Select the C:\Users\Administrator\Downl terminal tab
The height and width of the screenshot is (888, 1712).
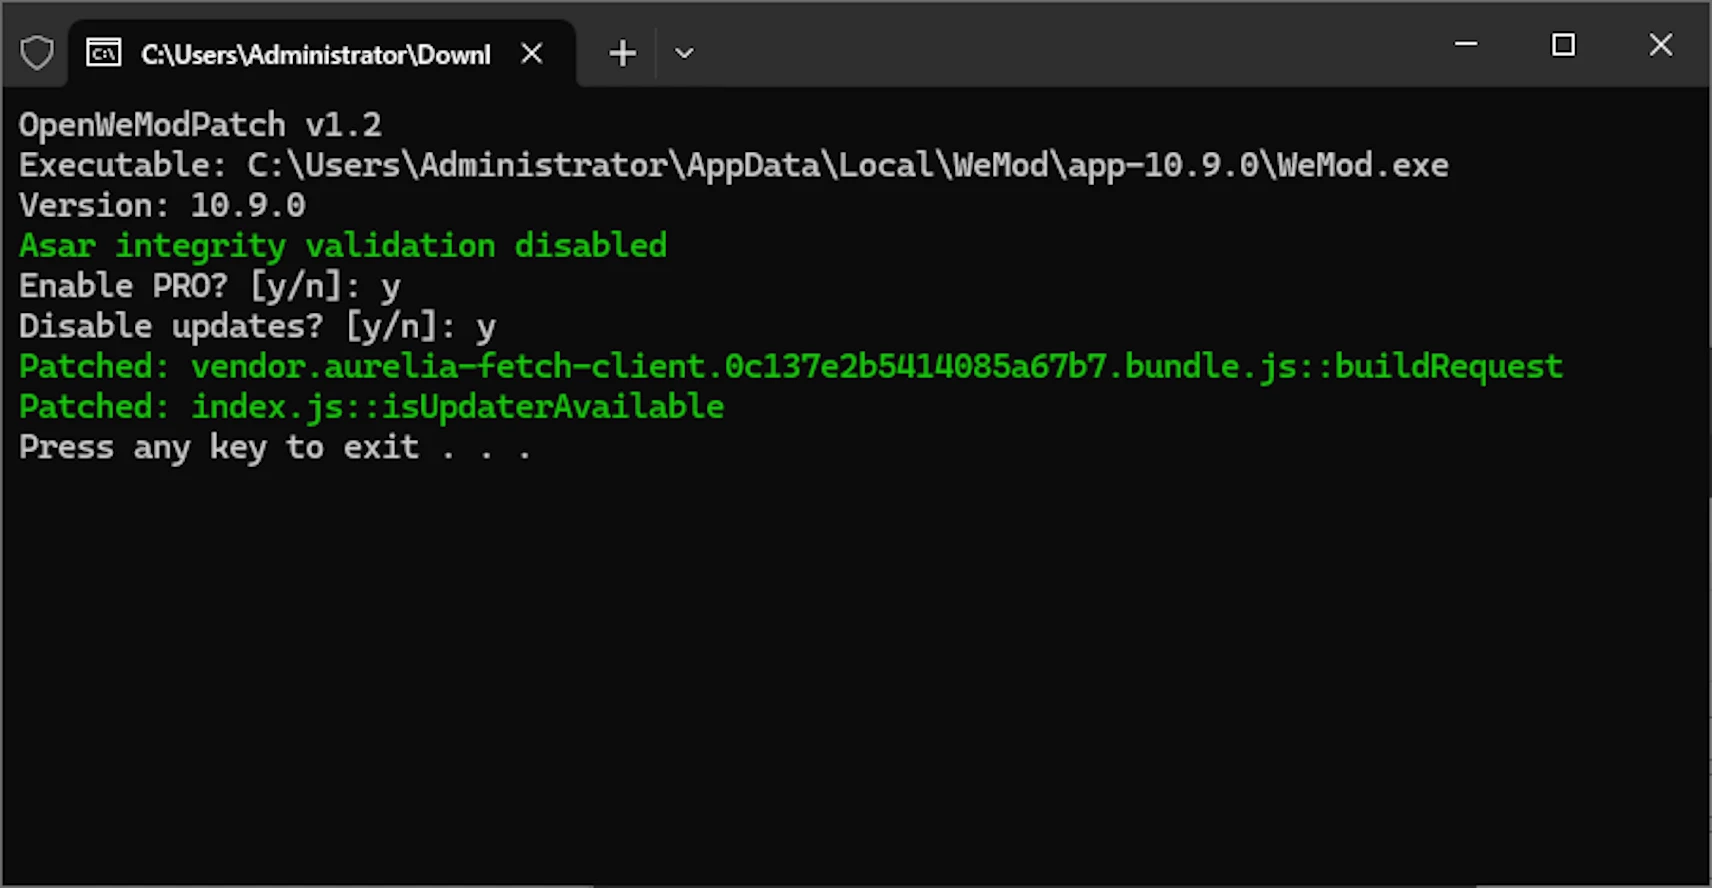point(321,53)
